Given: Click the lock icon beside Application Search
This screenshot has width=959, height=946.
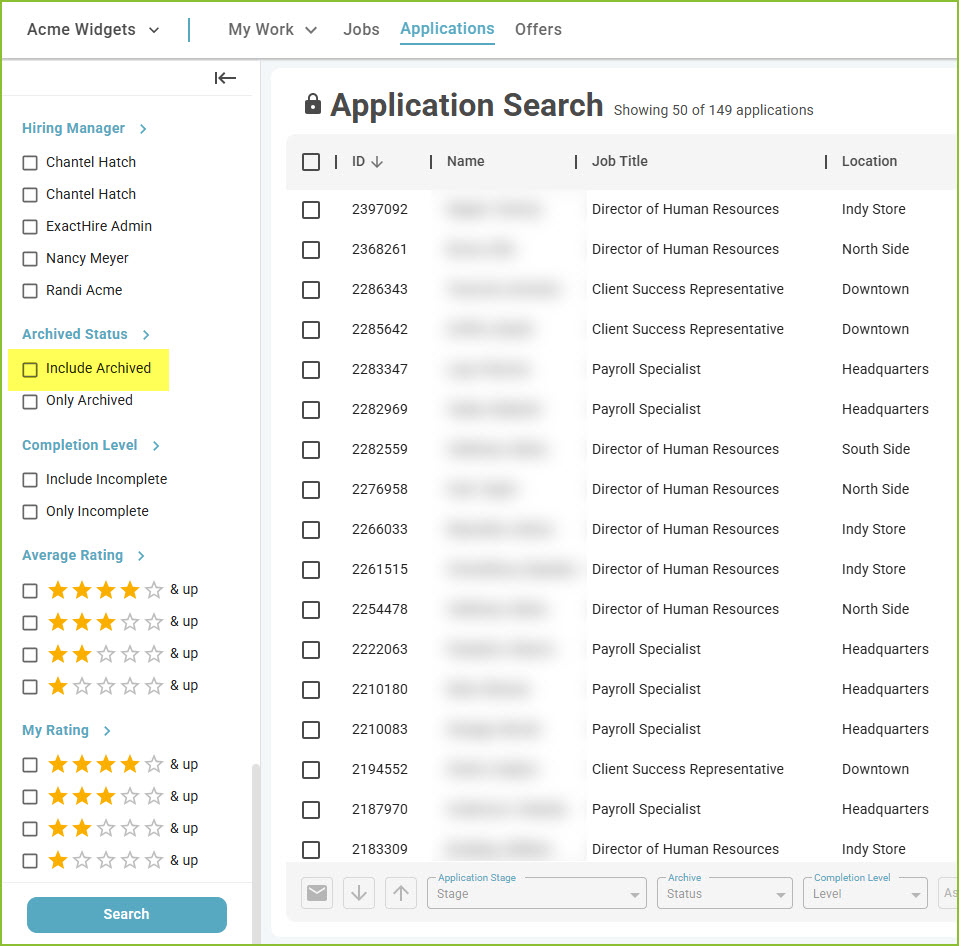Looking at the screenshot, I should [313, 105].
